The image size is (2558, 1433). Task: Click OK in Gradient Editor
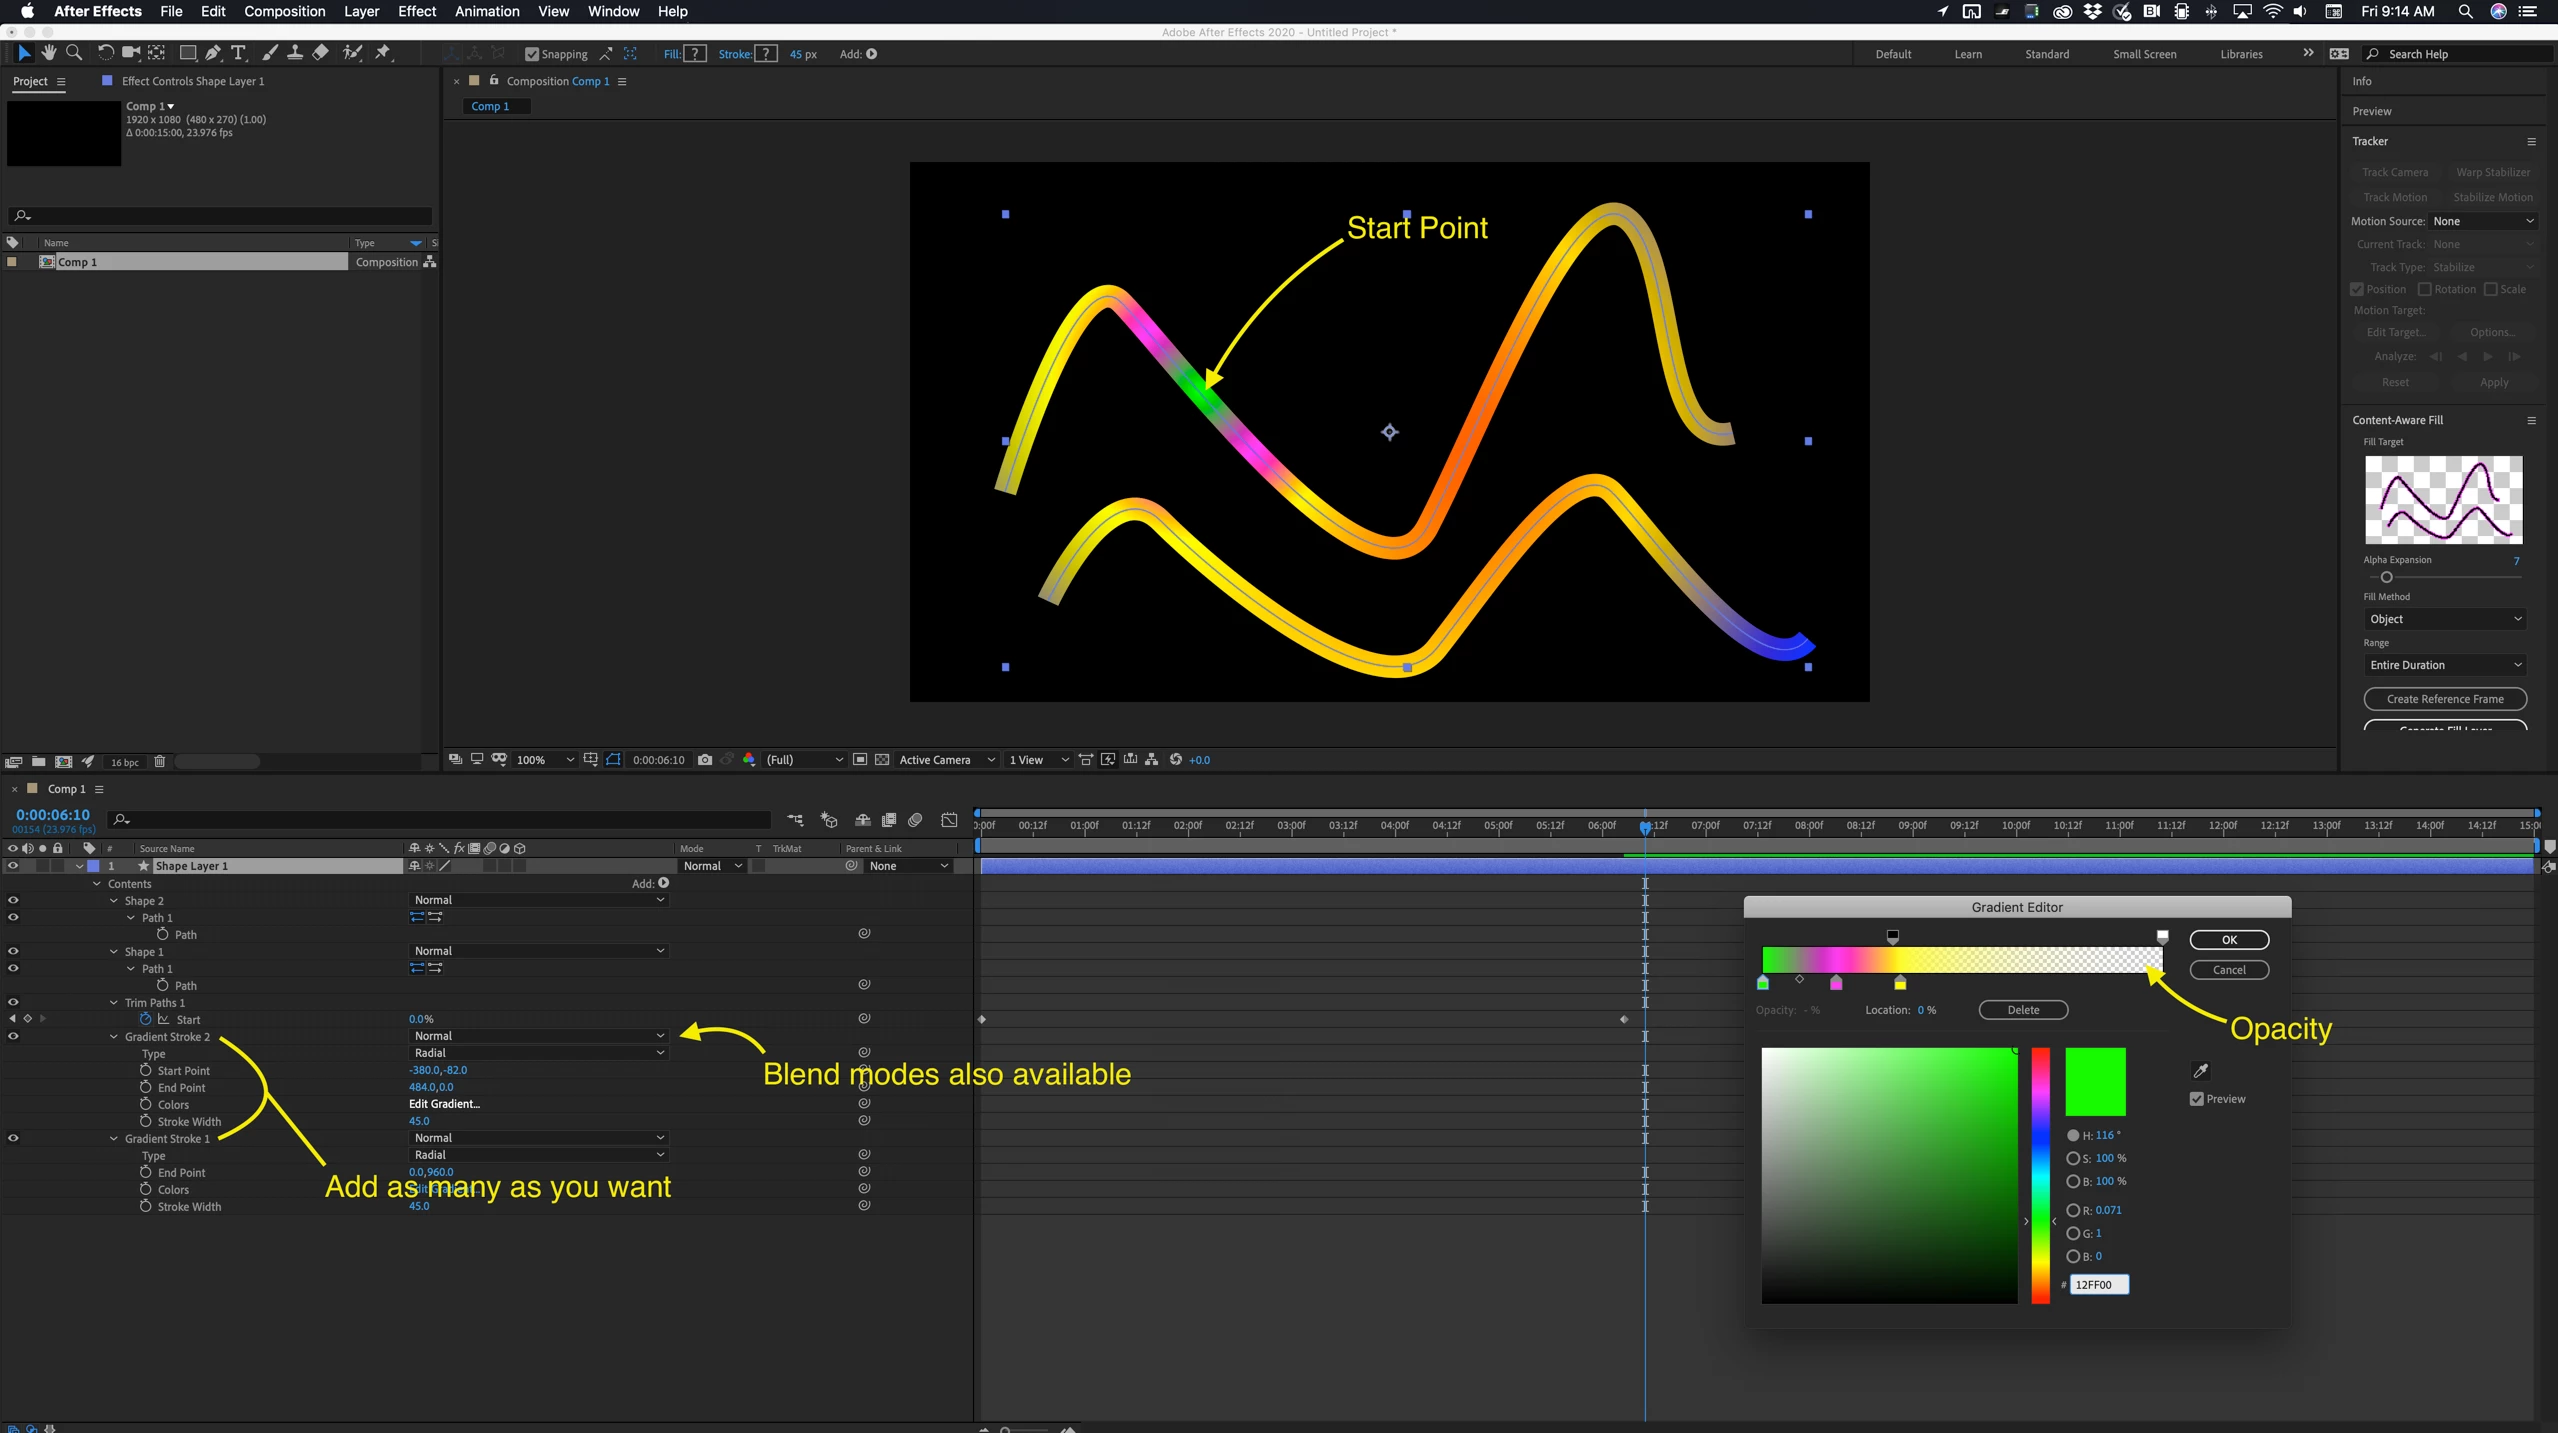tap(2228, 940)
